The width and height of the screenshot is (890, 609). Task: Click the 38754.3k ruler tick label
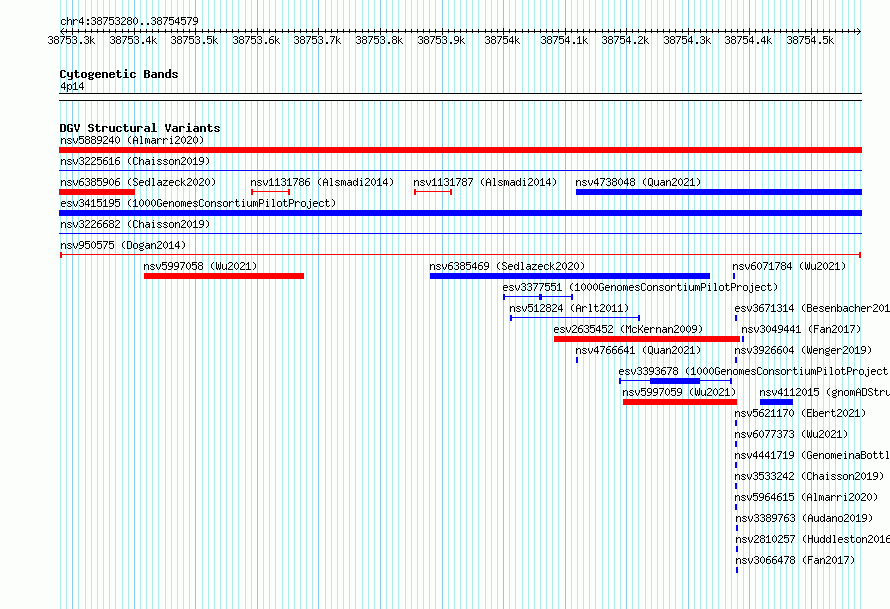(687, 40)
